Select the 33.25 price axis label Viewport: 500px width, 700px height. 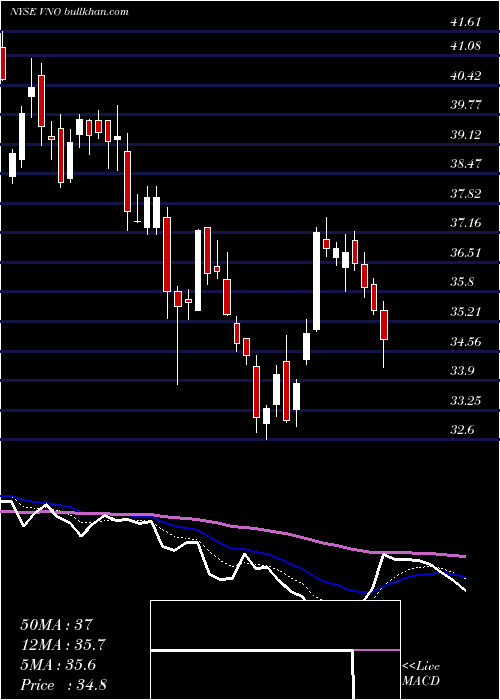466,400
